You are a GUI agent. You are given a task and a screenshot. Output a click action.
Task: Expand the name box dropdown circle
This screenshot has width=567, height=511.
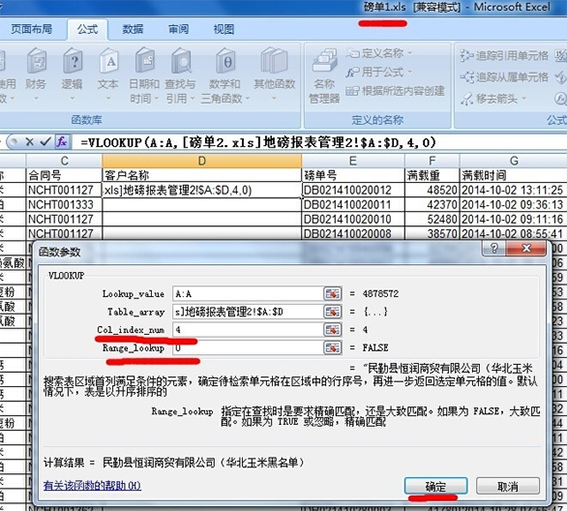coord(13,142)
